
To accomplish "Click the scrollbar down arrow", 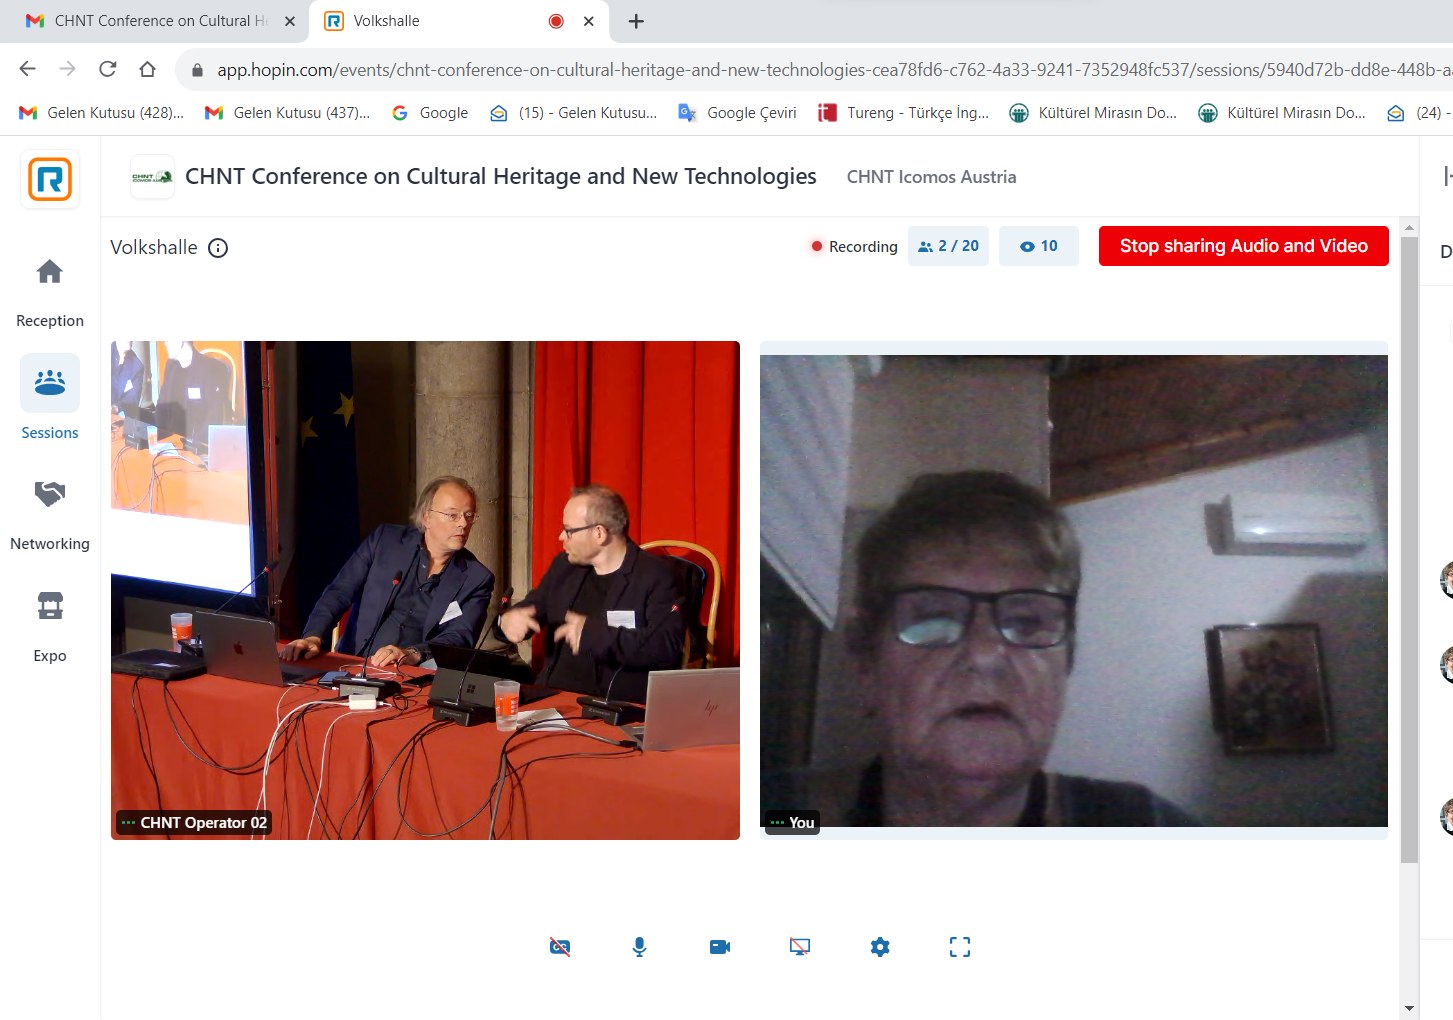I will click(1409, 1008).
